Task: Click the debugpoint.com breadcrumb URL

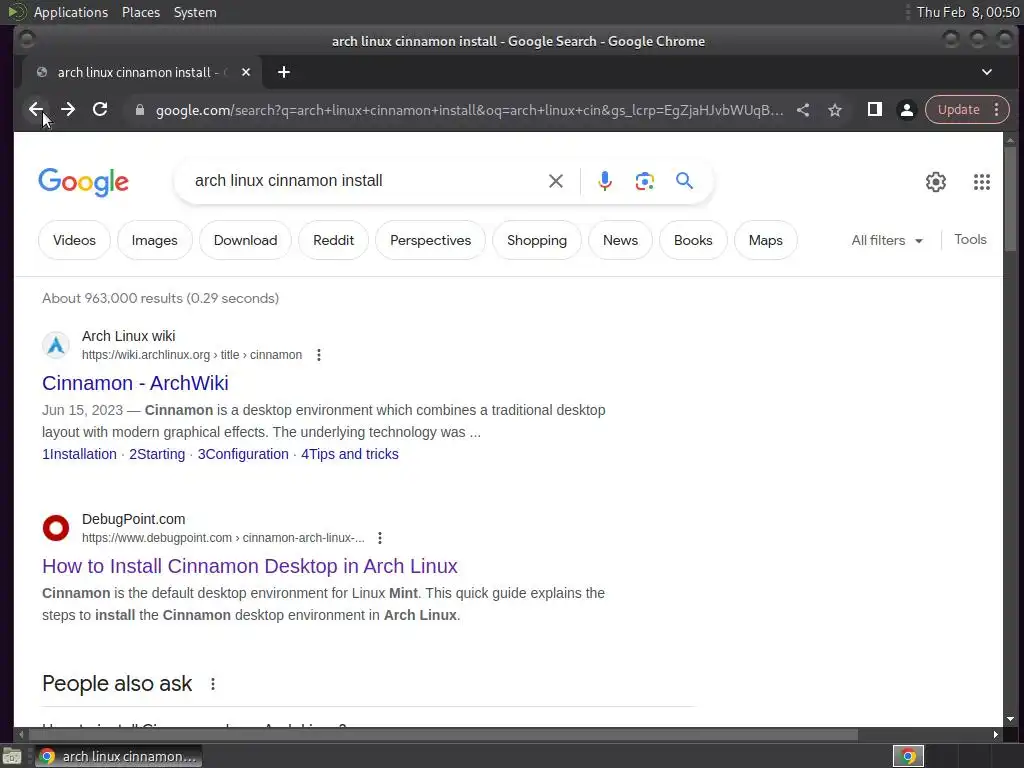Action: click(223, 538)
